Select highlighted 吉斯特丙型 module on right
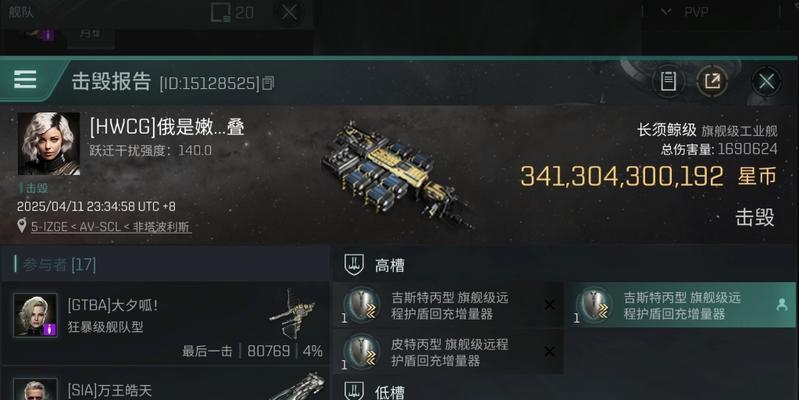Screen dimensions: 799x400 click(682, 305)
